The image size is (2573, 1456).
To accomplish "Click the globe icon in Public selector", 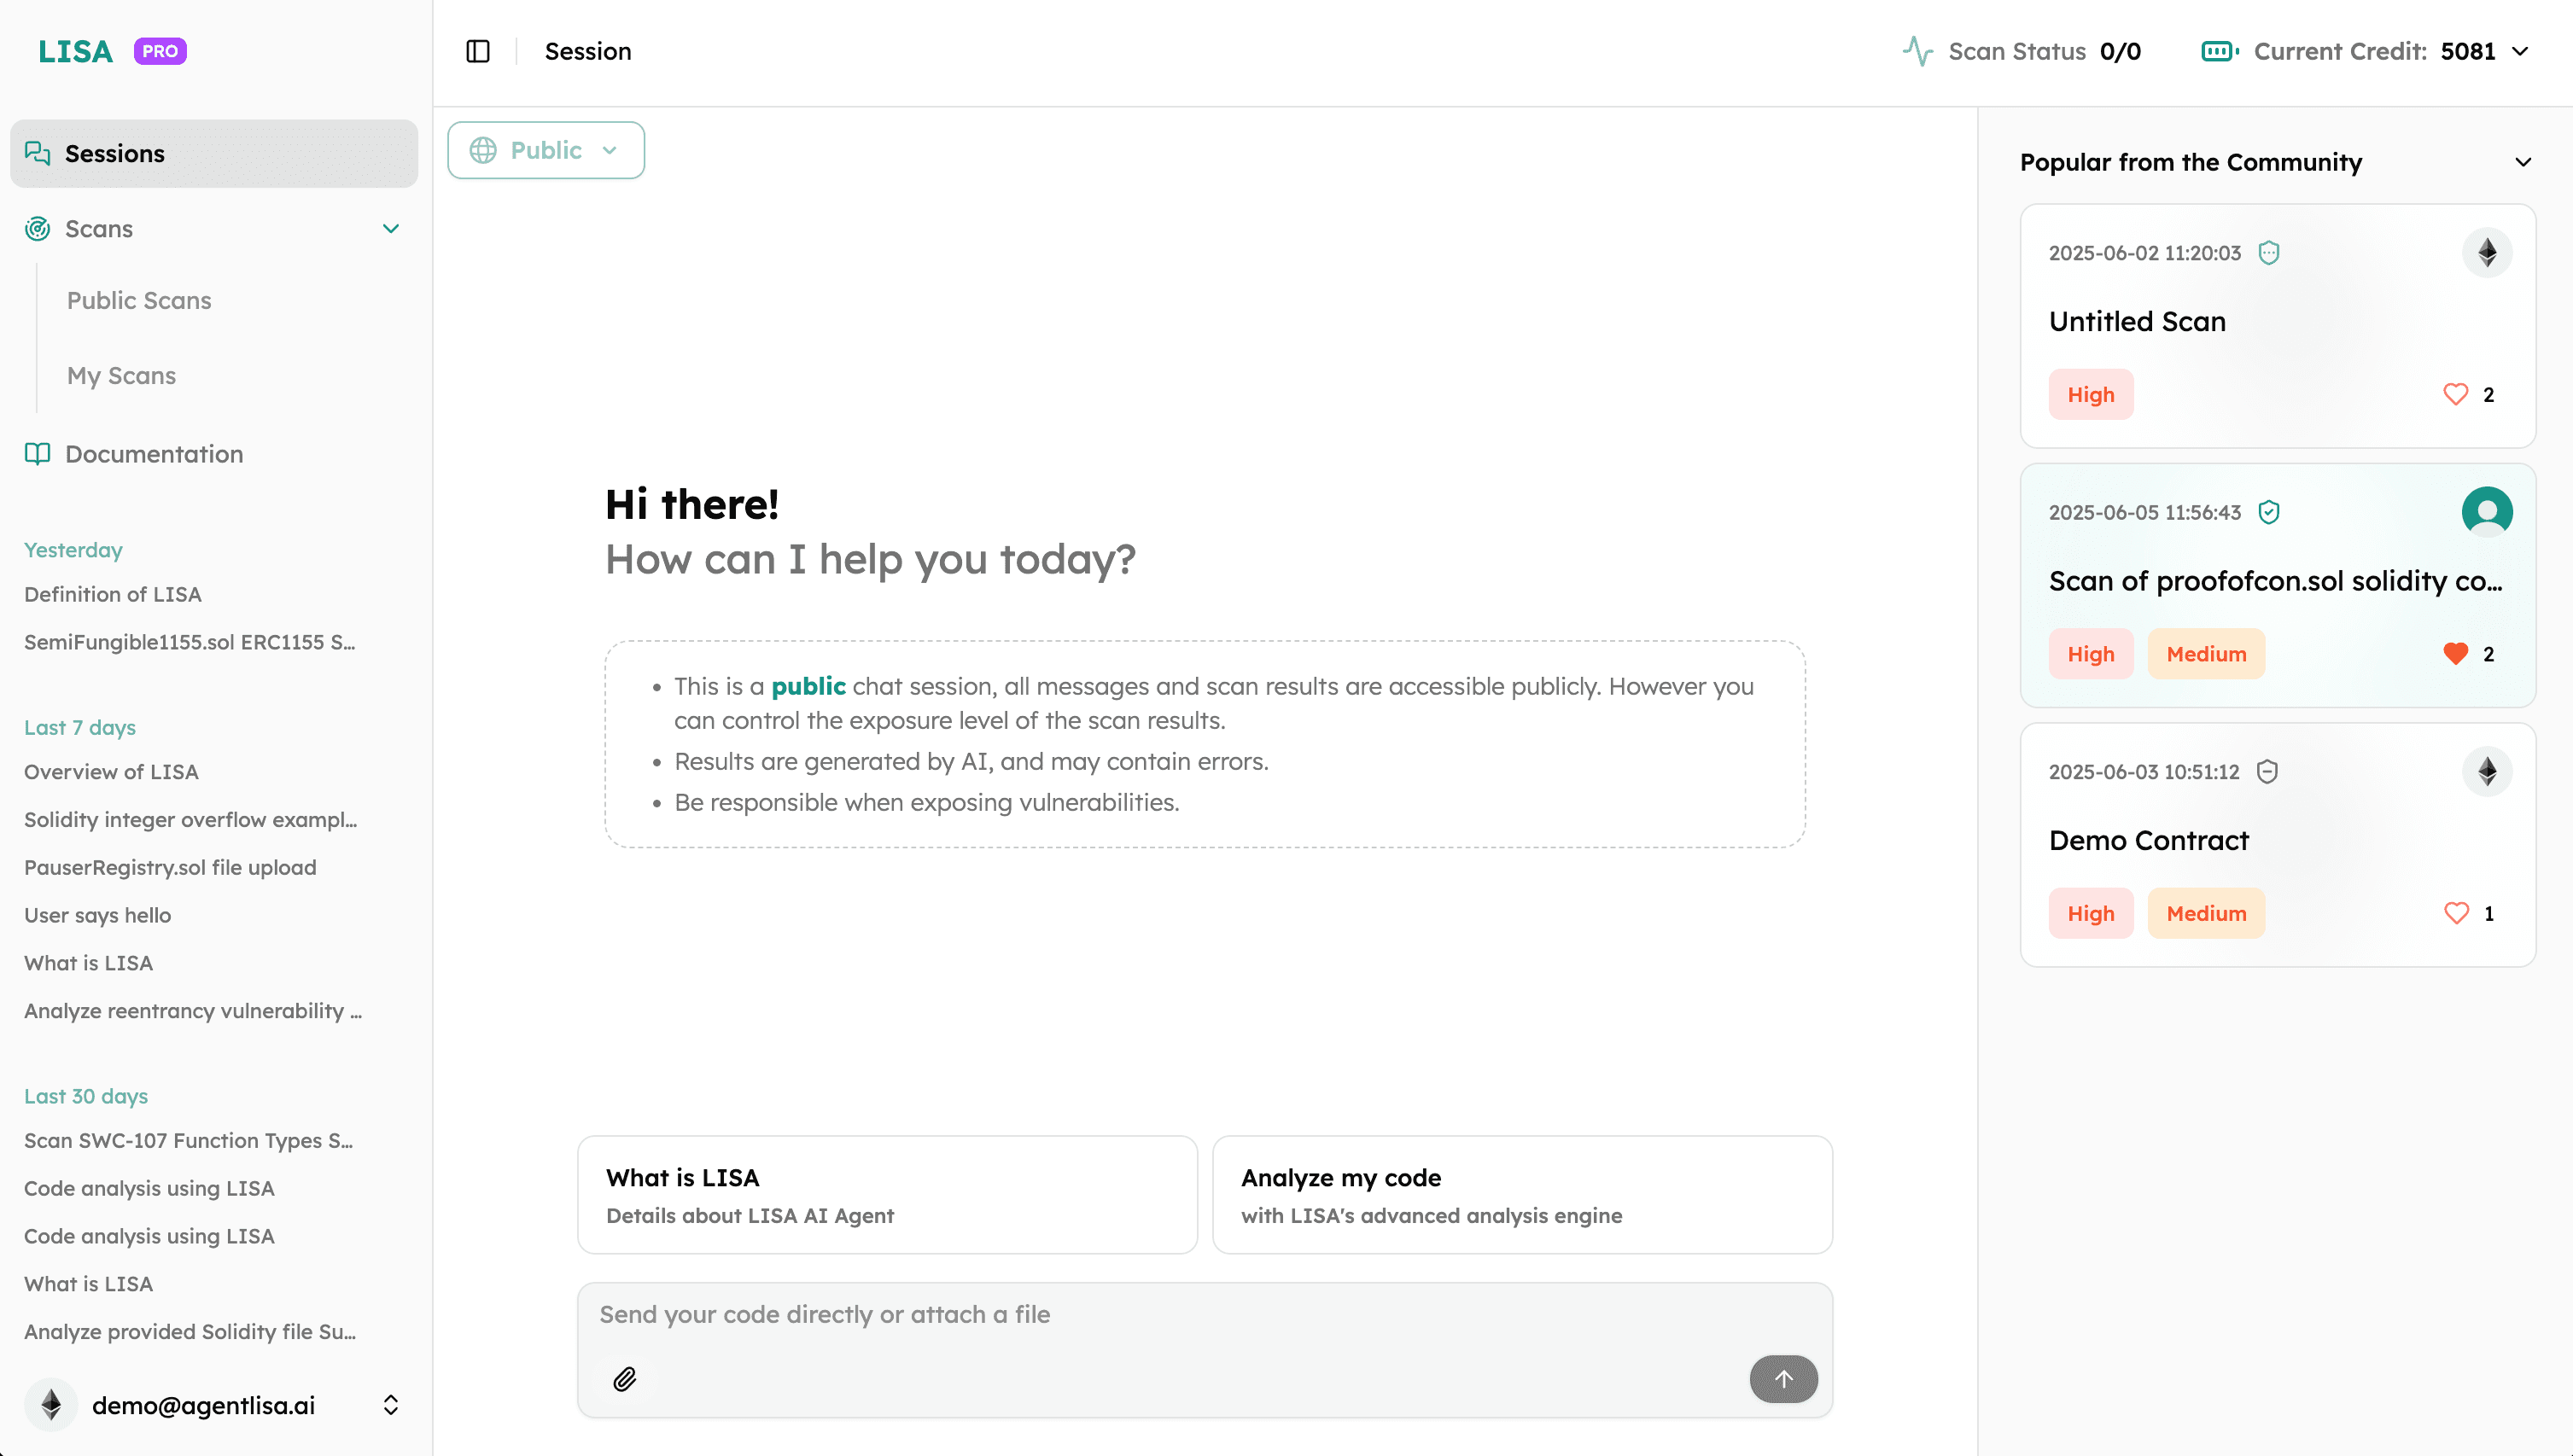I will pyautogui.click(x=483, y=150).
